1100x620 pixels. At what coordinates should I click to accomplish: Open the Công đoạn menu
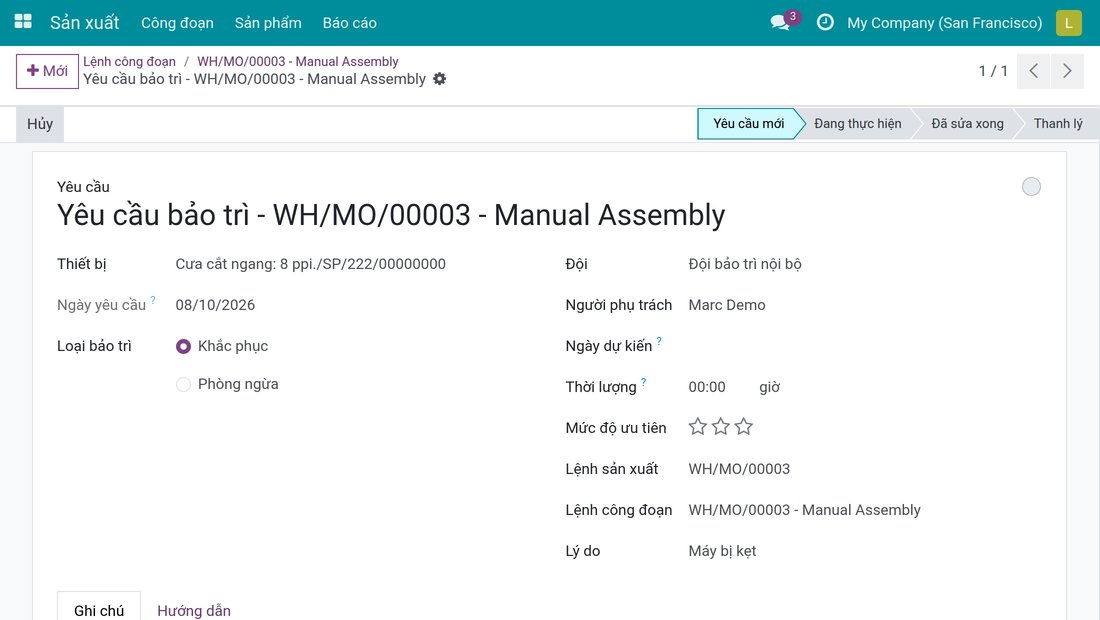pos(177,22)
